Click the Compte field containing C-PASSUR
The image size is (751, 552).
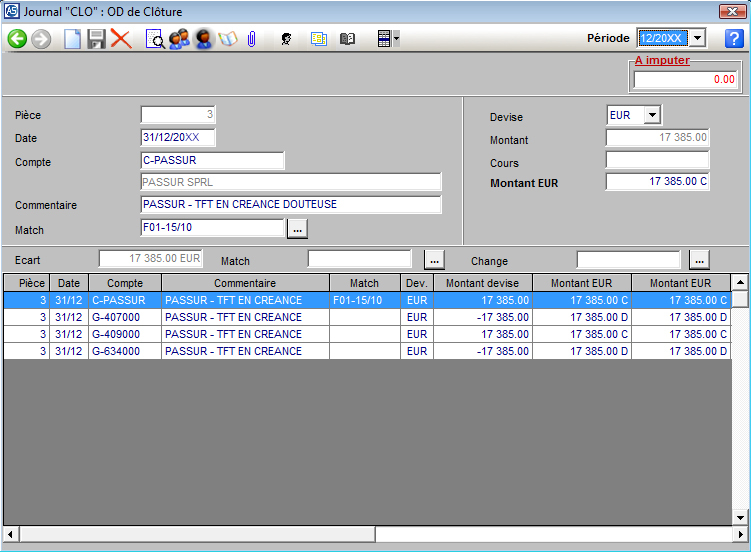click(212, 160)
